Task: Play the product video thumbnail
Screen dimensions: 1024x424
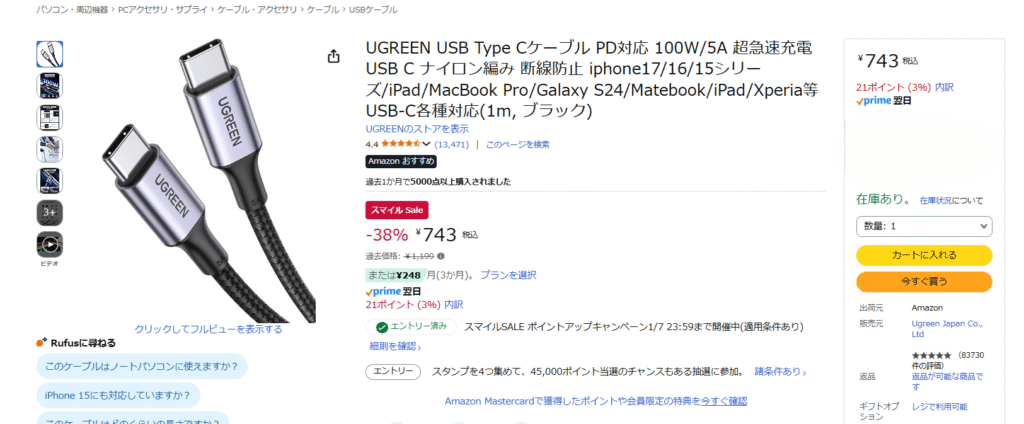Action: [x=50, y=243]
